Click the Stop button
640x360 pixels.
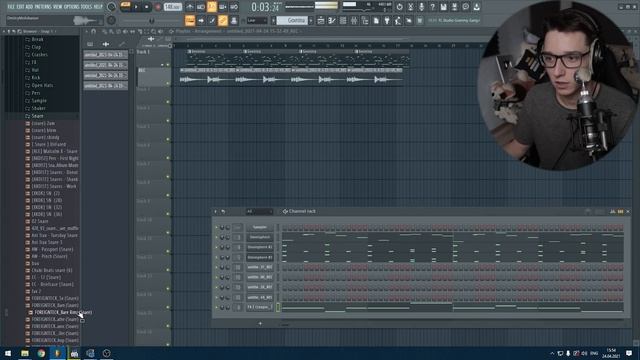[147, 7]
